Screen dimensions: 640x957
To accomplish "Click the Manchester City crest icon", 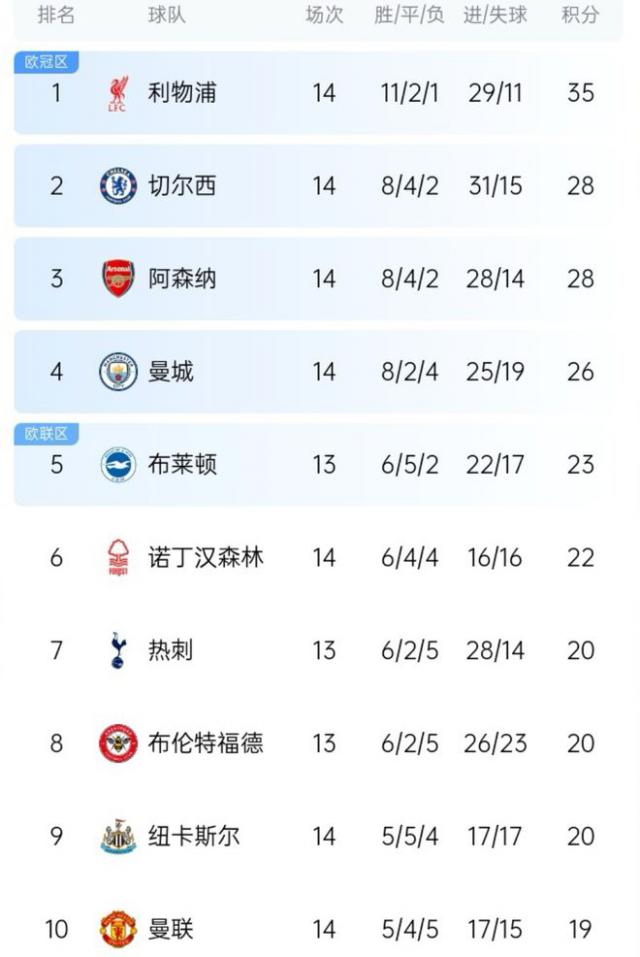I will pyautogui.click(x=118, y=372).
